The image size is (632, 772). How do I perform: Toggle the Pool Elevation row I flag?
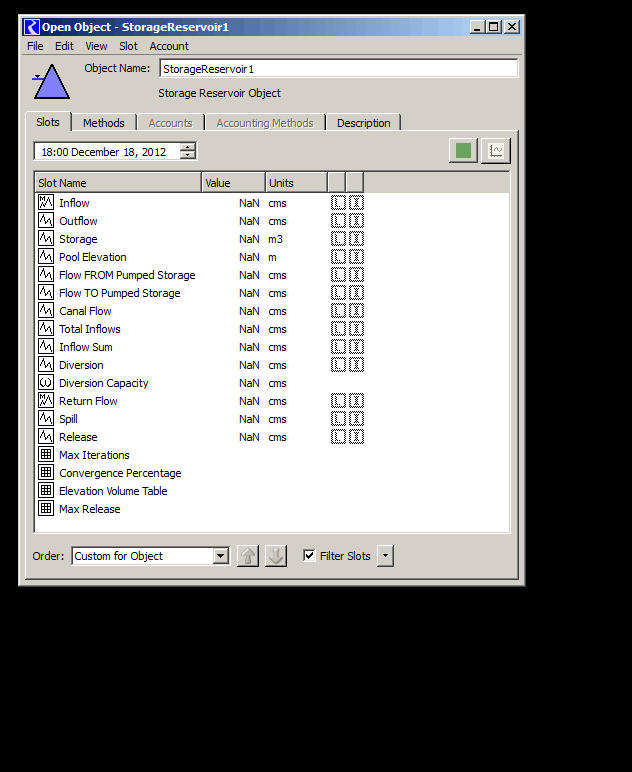click(x=356, y=257)
